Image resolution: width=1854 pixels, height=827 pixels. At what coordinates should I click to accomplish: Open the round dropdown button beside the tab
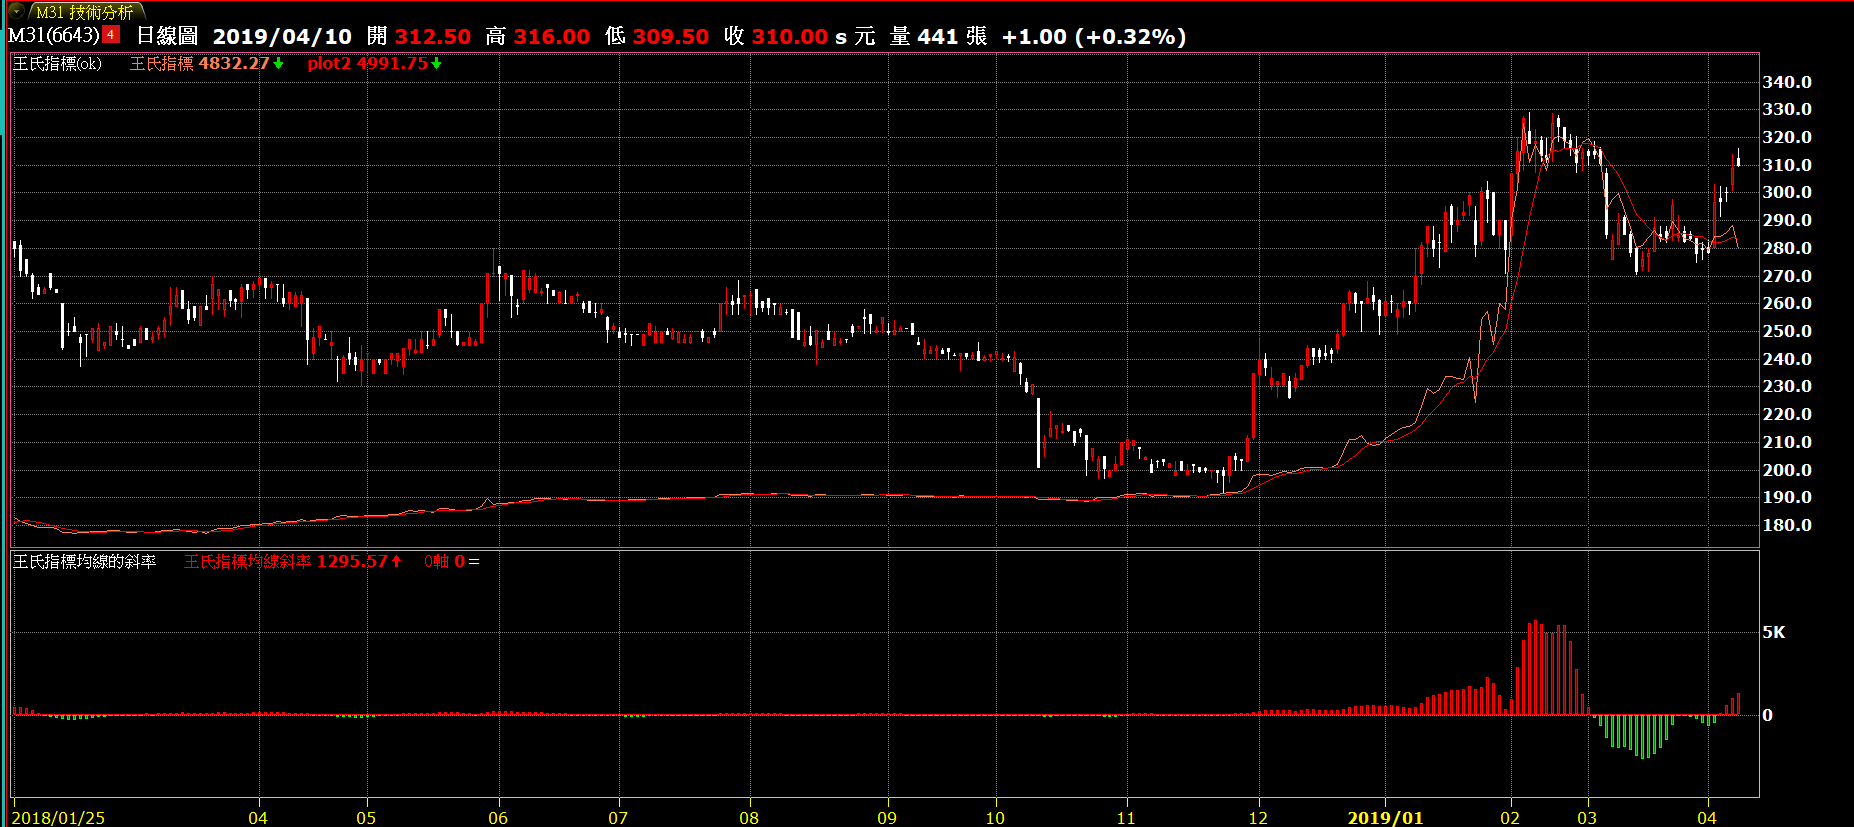[x=16, y=11]
